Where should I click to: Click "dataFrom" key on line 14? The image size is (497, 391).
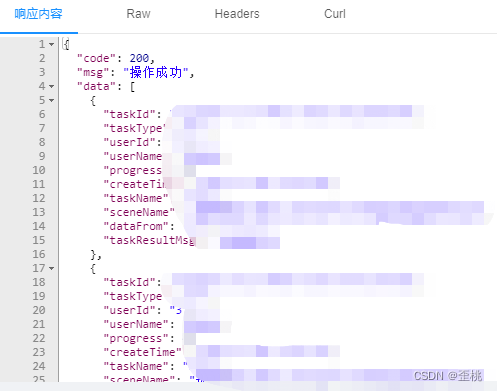tap(136, 226)
